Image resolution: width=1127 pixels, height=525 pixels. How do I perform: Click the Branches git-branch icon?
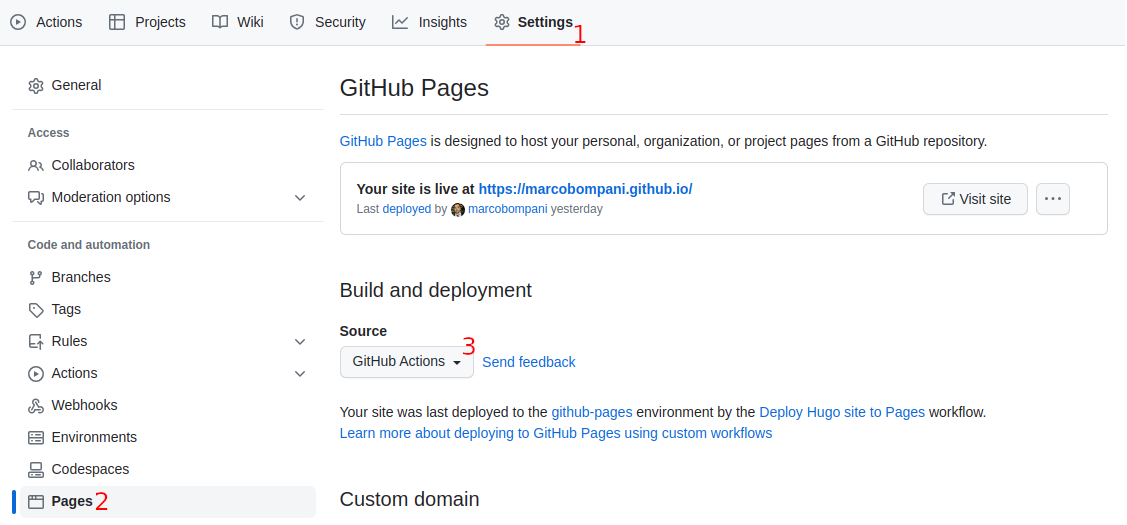coord(36,278)
